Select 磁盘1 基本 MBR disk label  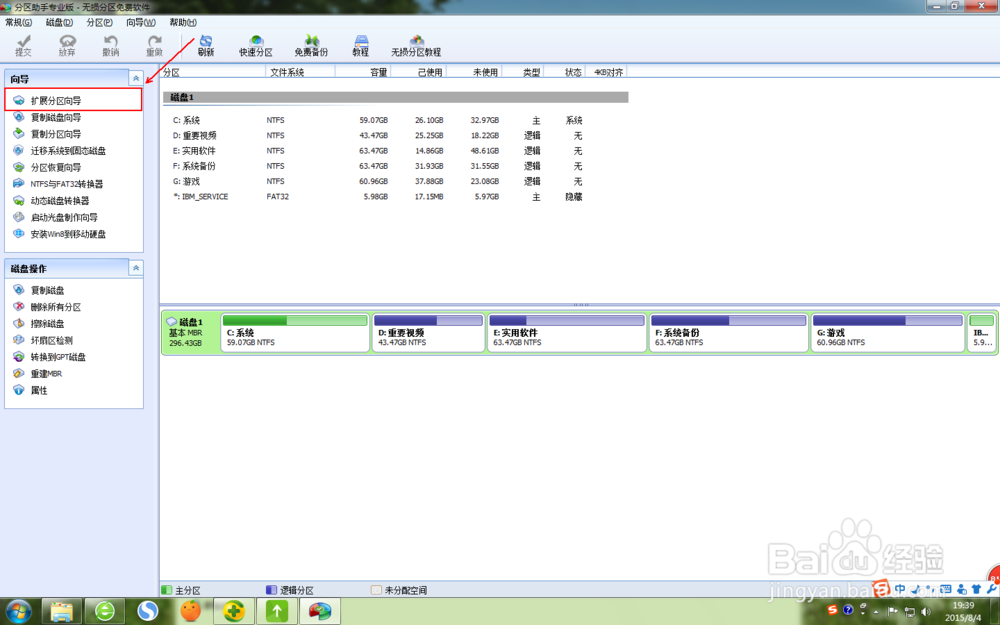[x=190, y=332]
